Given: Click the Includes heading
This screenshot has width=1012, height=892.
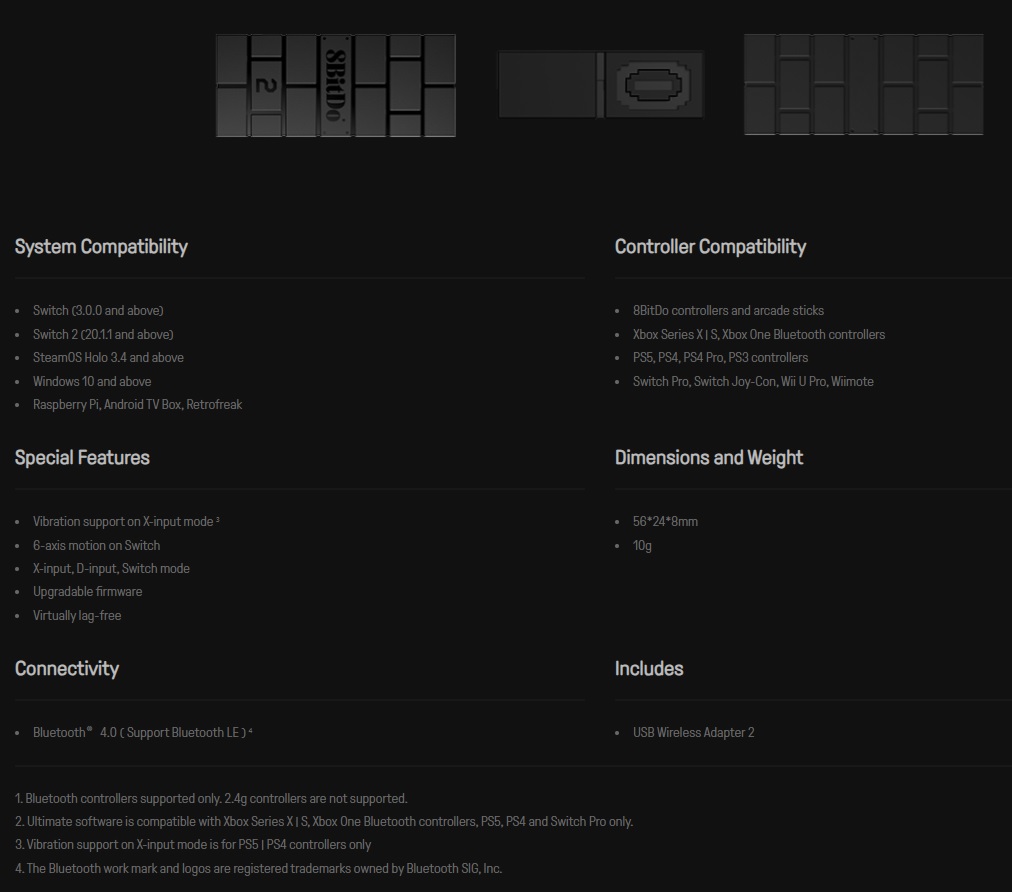Looking at the screenshot, I should coord(649,669).
